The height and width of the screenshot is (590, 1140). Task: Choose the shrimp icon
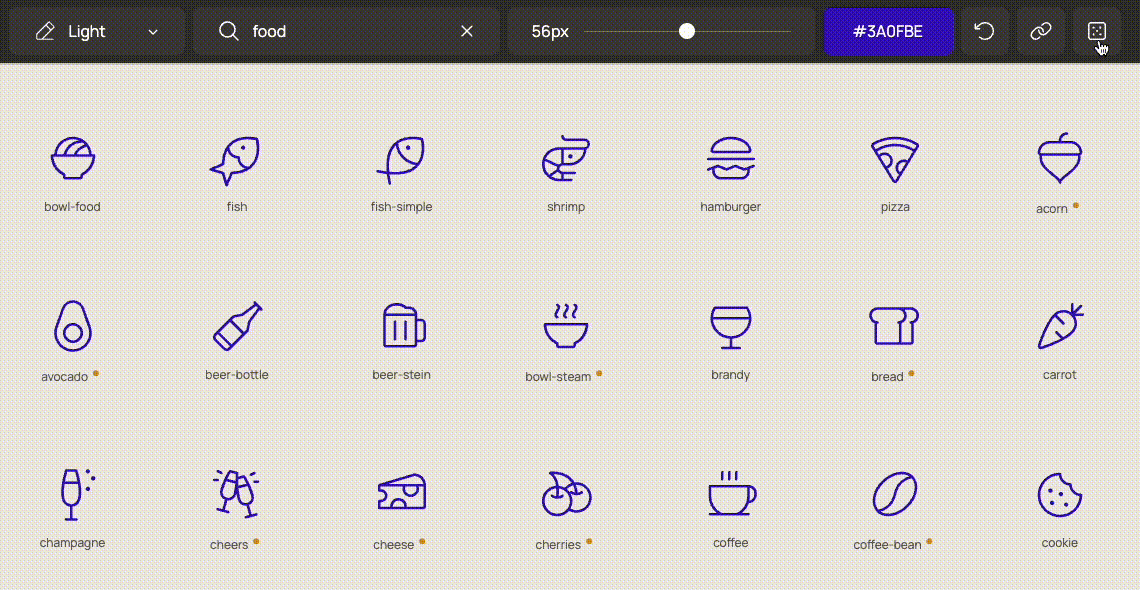[x=566, y=160]
